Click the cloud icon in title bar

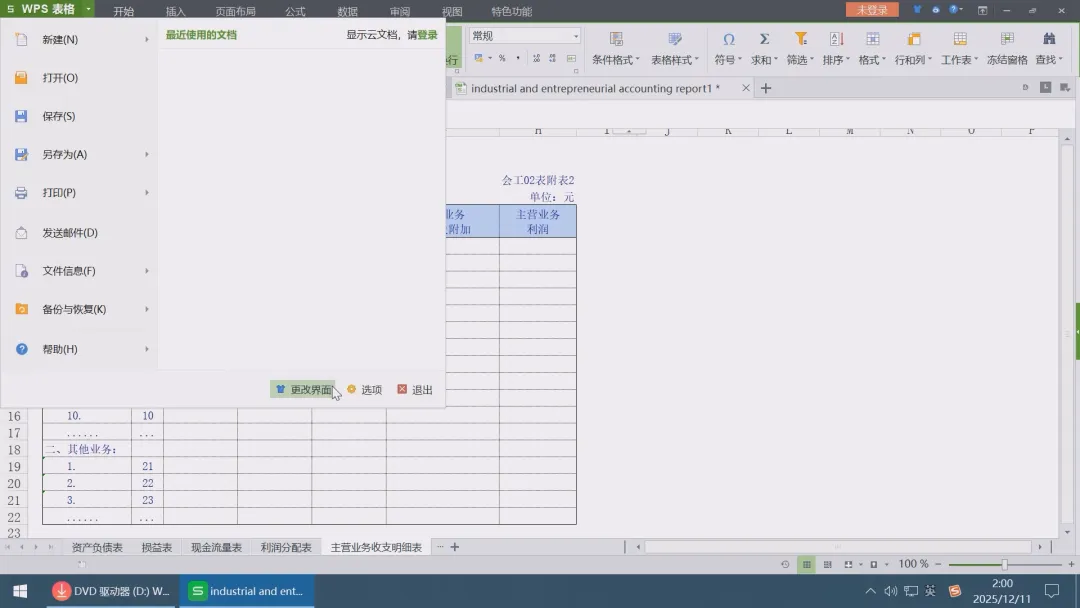click(935, 10)
